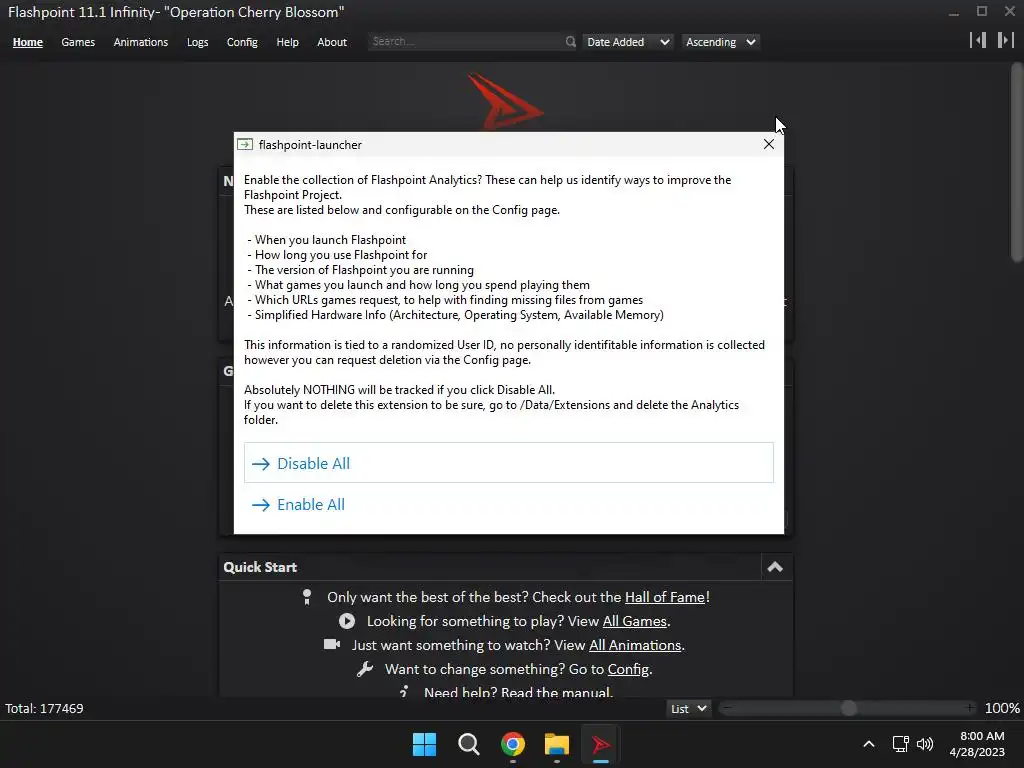Click the zoom-out minus at slider start
This screenshot has height=768, width=1024.
point(728,709)
